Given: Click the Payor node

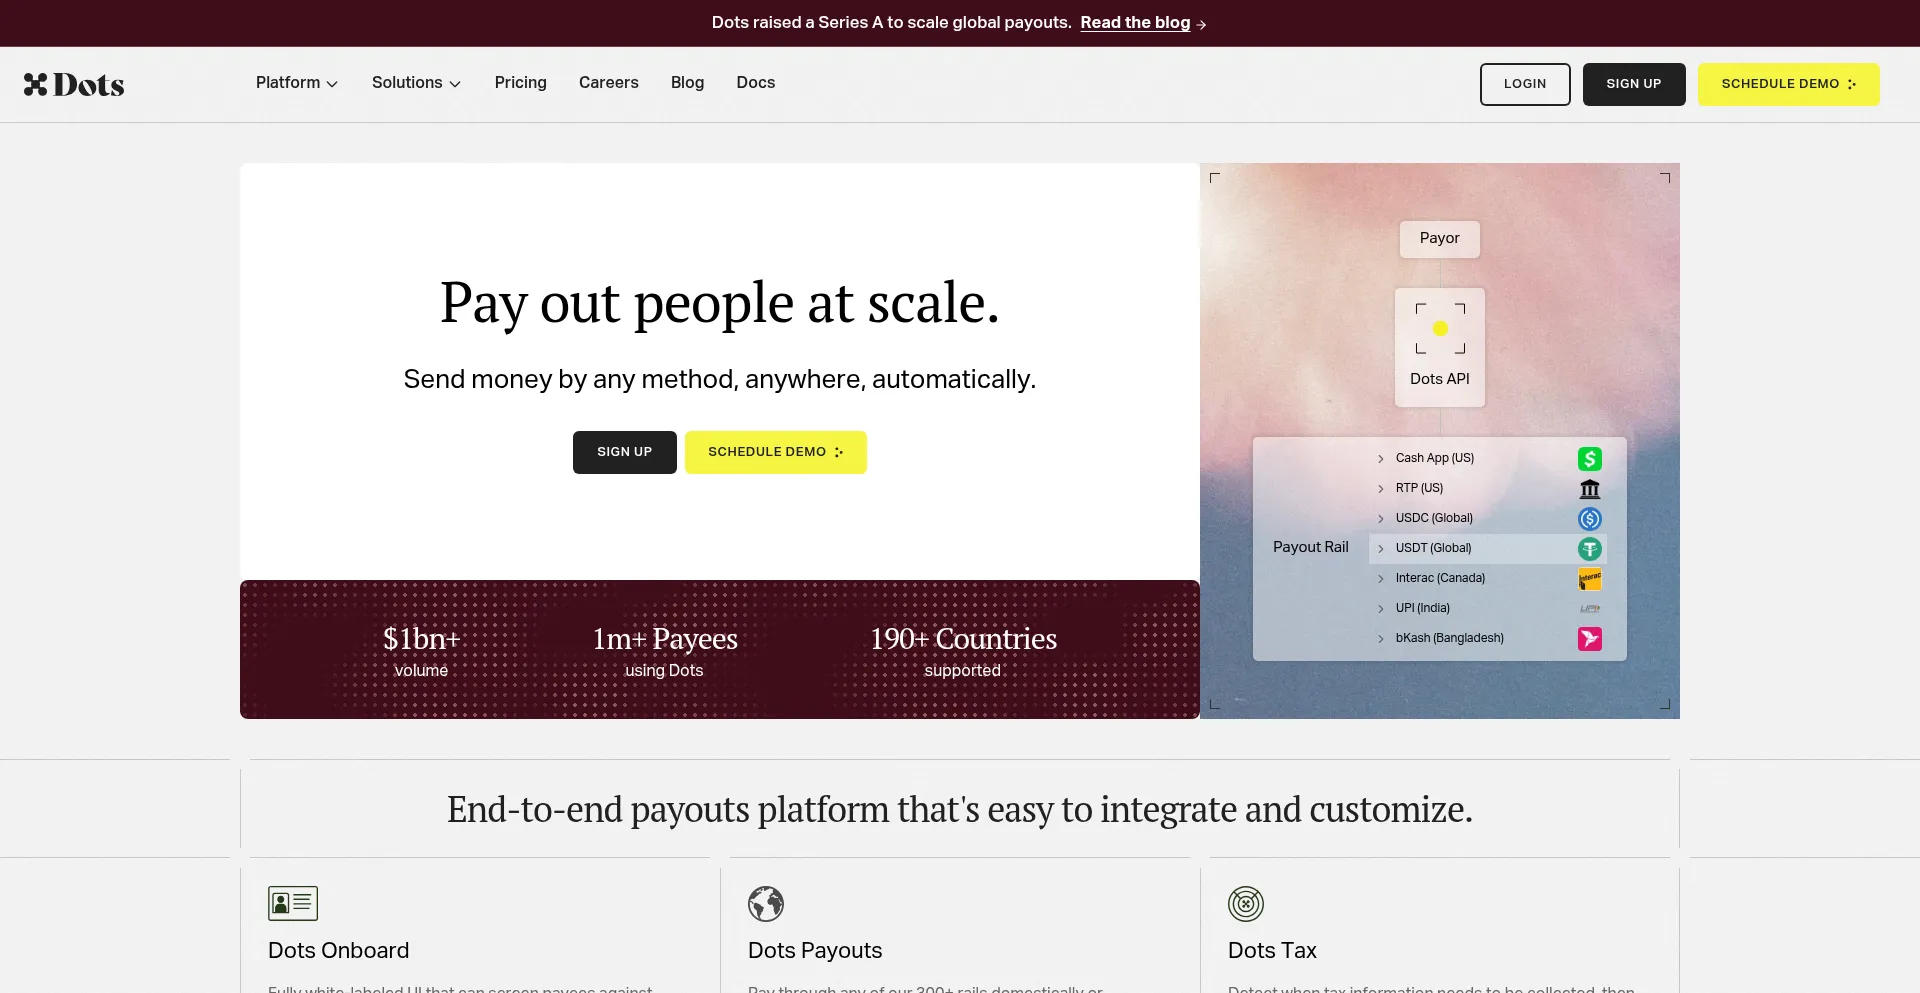Looking at the screenshot, I should 1439,239.
